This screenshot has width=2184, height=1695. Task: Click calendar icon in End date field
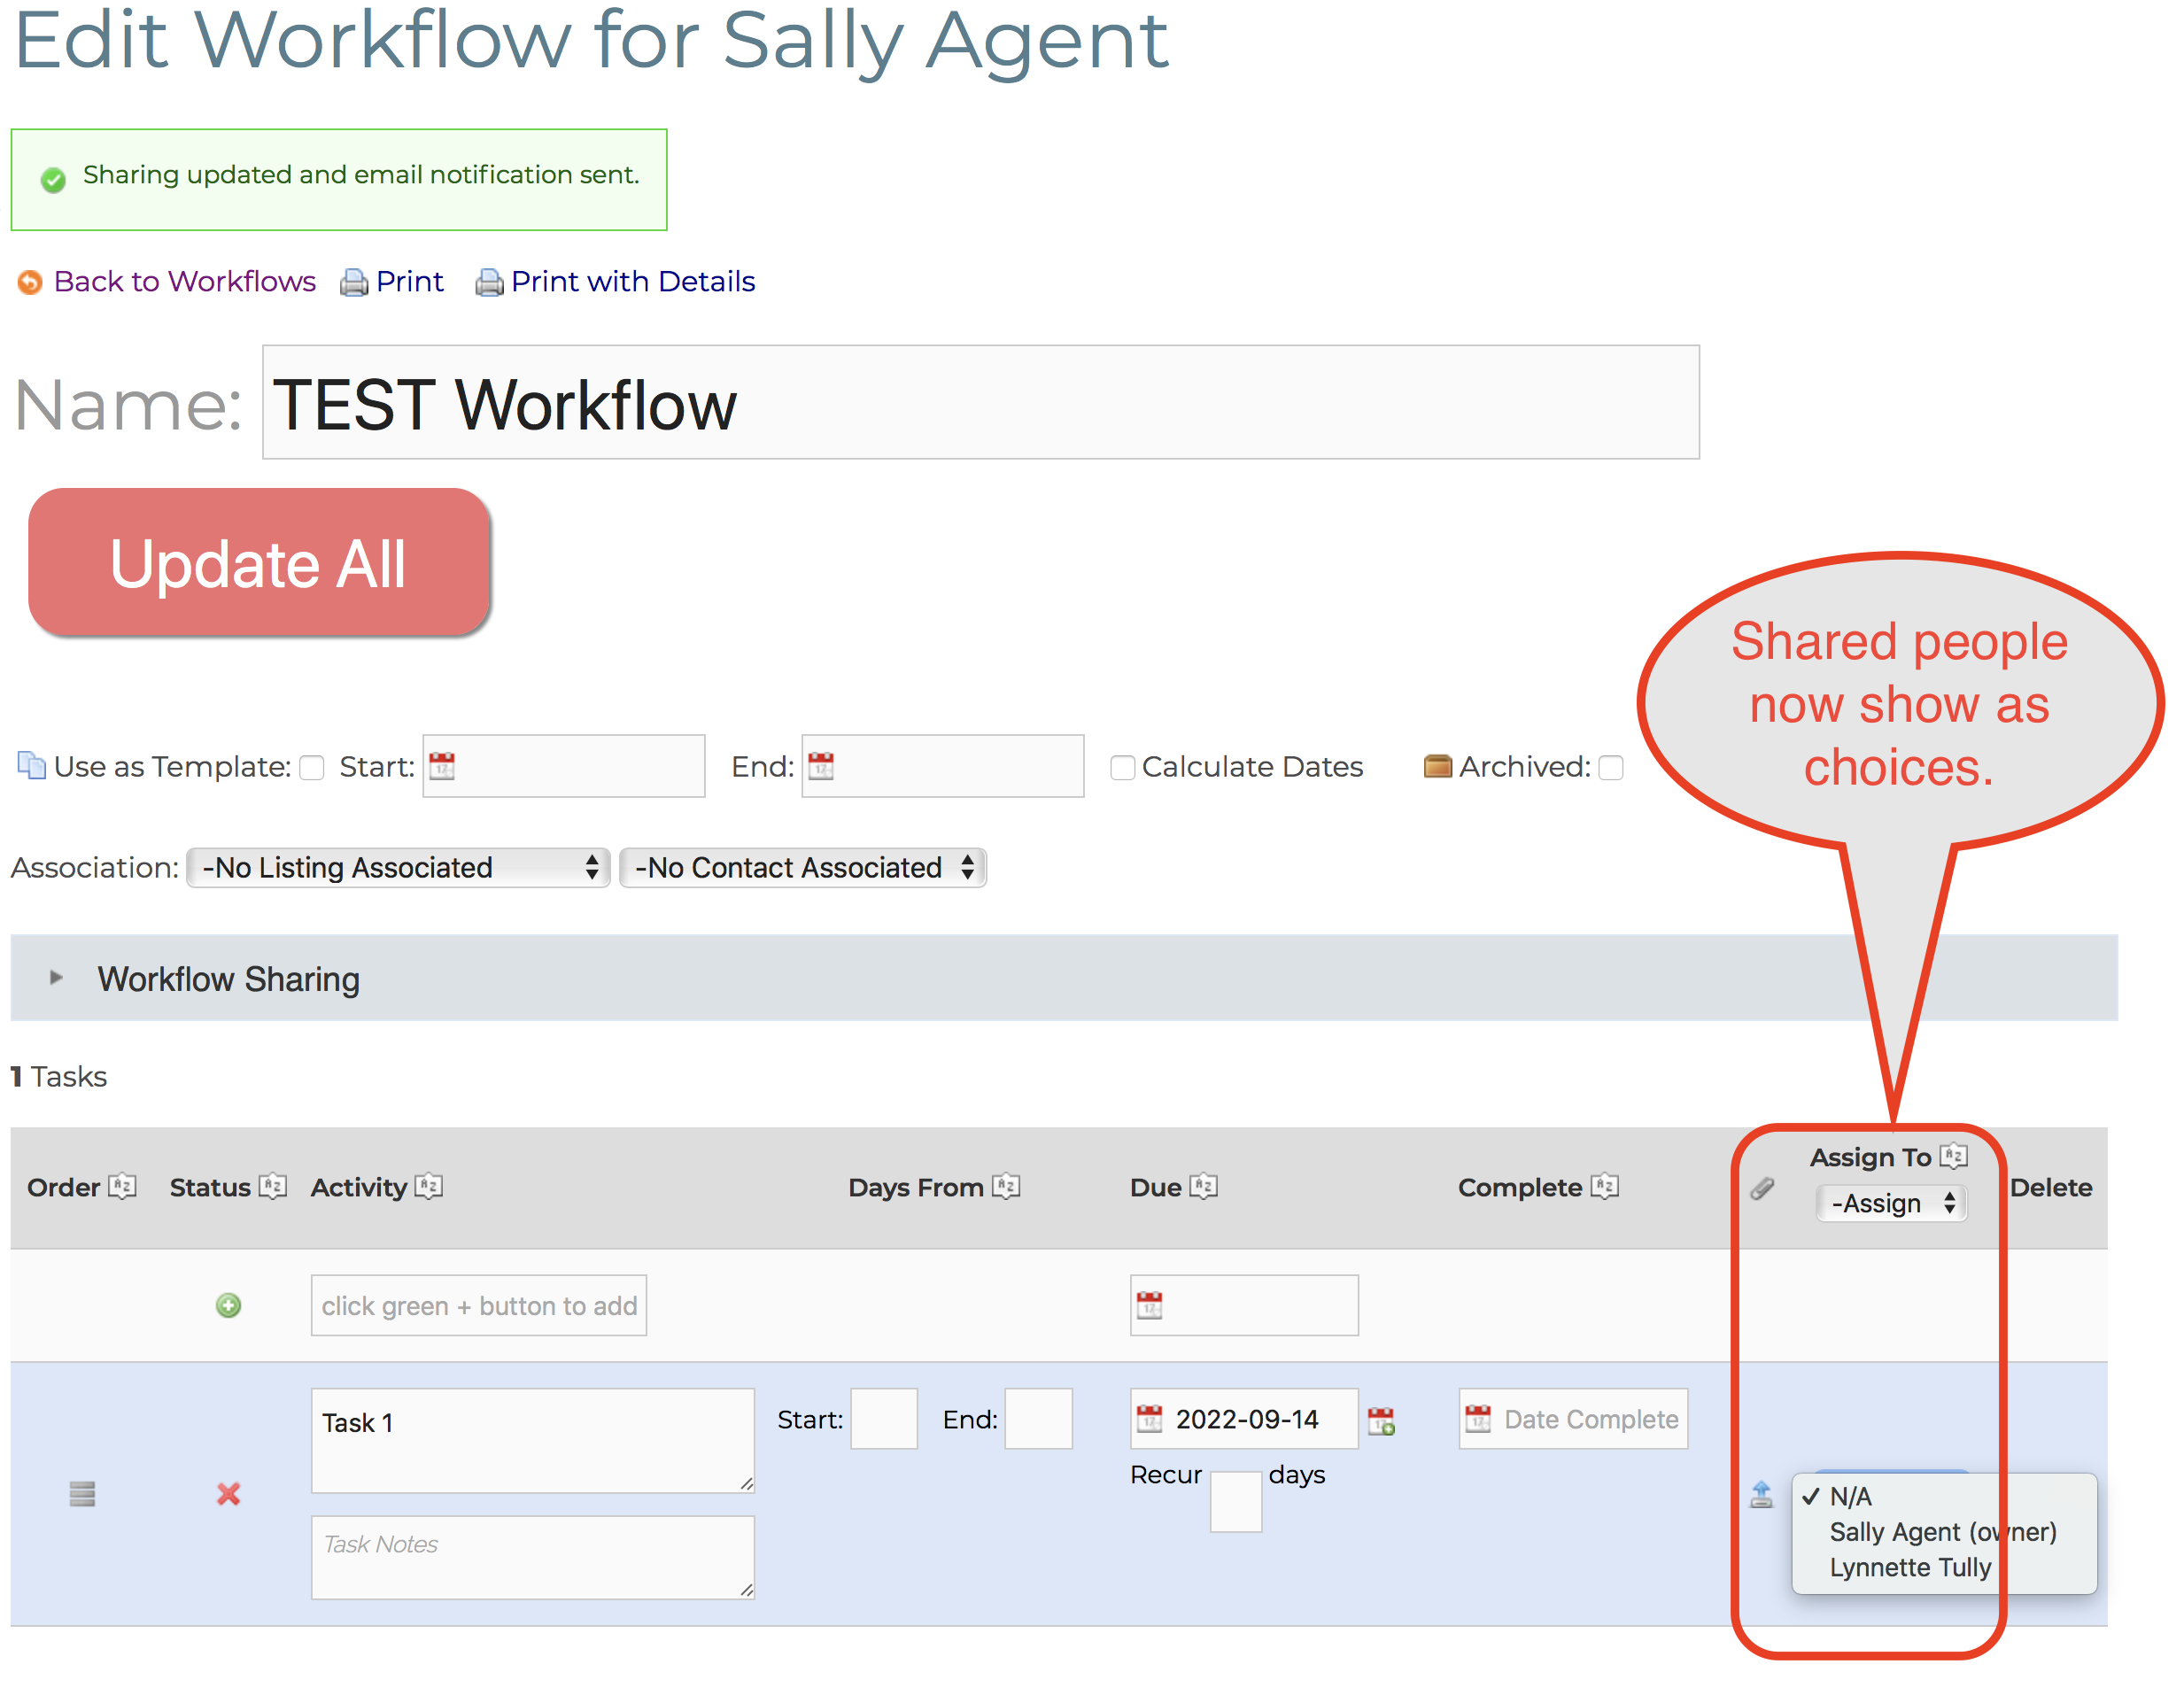[821, 766]
